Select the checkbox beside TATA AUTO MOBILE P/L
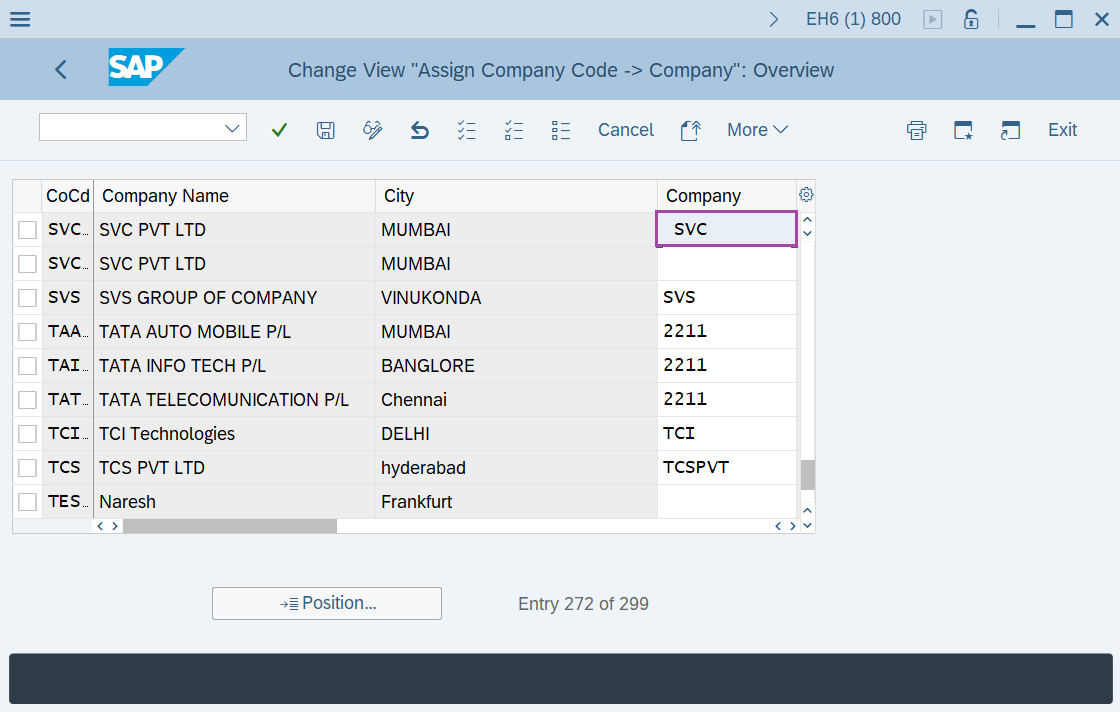1120x712 pixels. coord(26,331)
